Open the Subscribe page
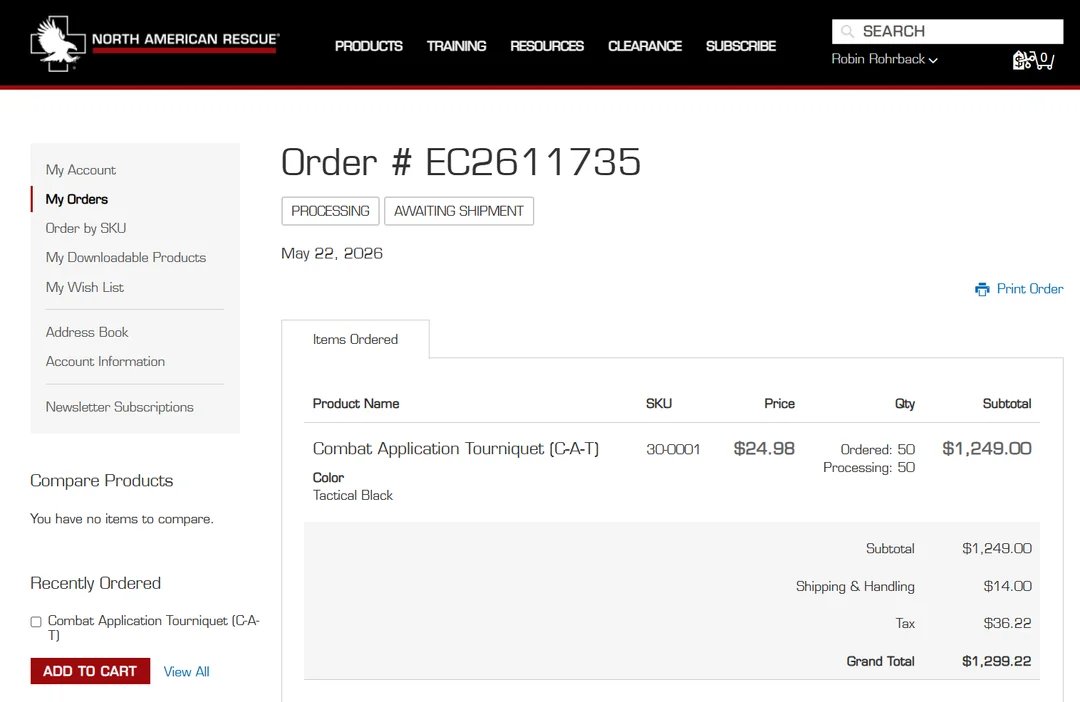Screen dimensions: 1080x702 [740, 46]
